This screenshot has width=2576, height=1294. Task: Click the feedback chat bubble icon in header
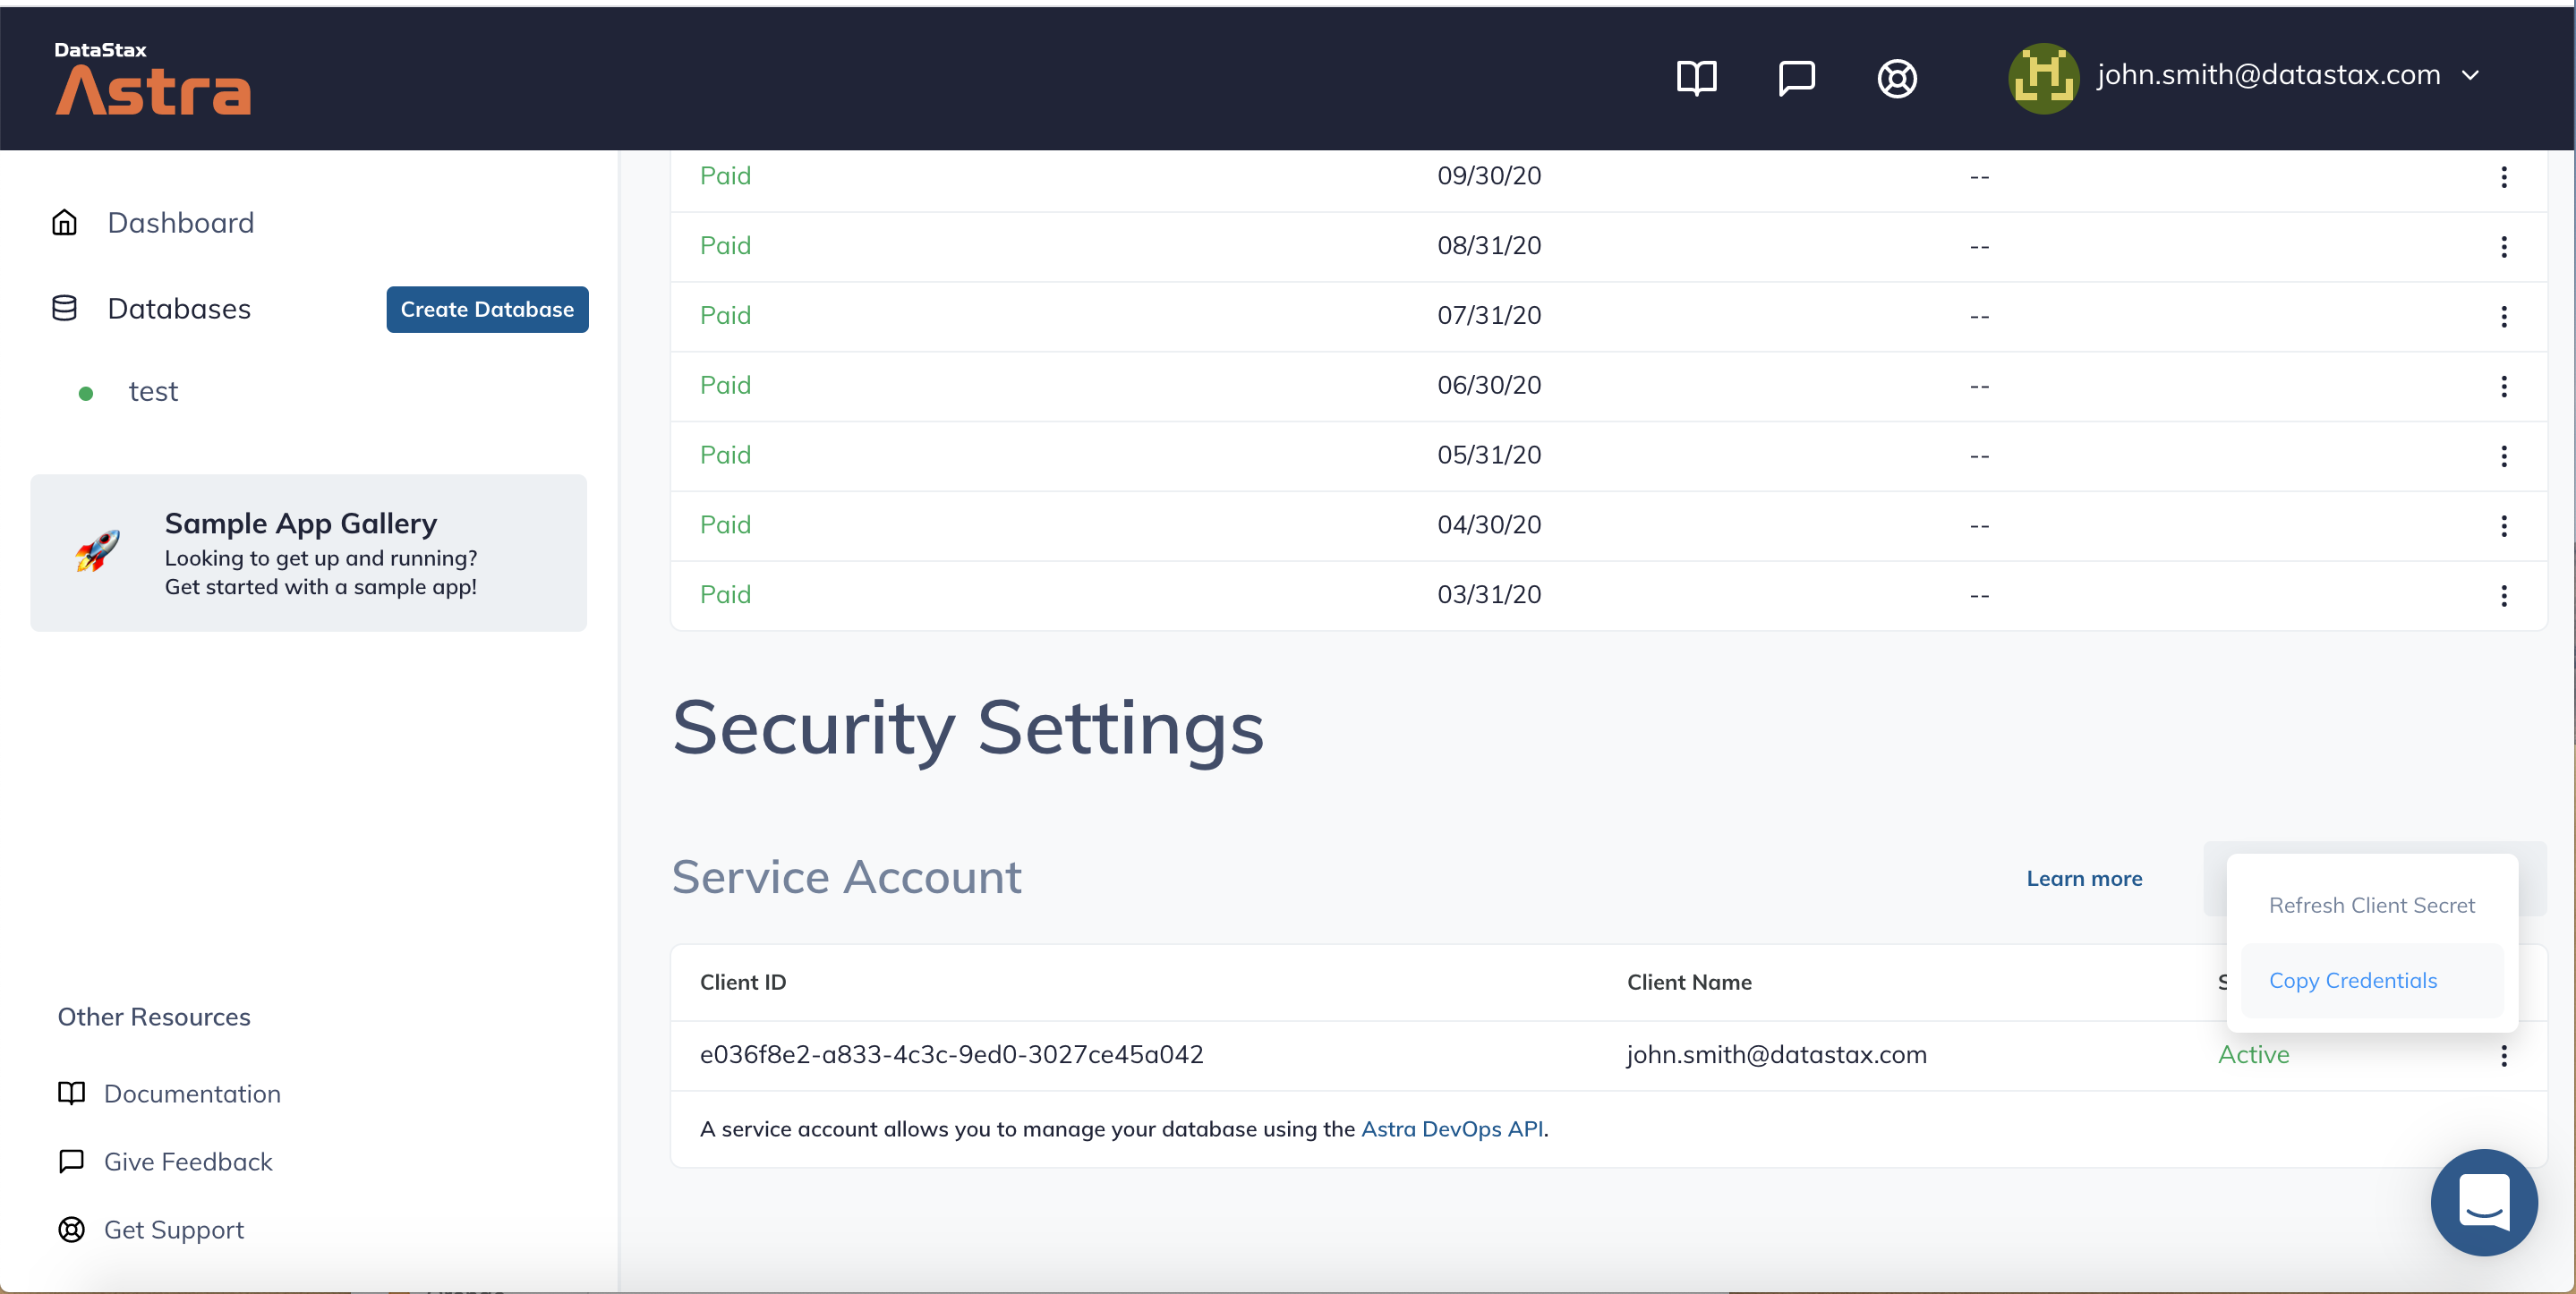pyautogui.click(x=1796, y=77)
